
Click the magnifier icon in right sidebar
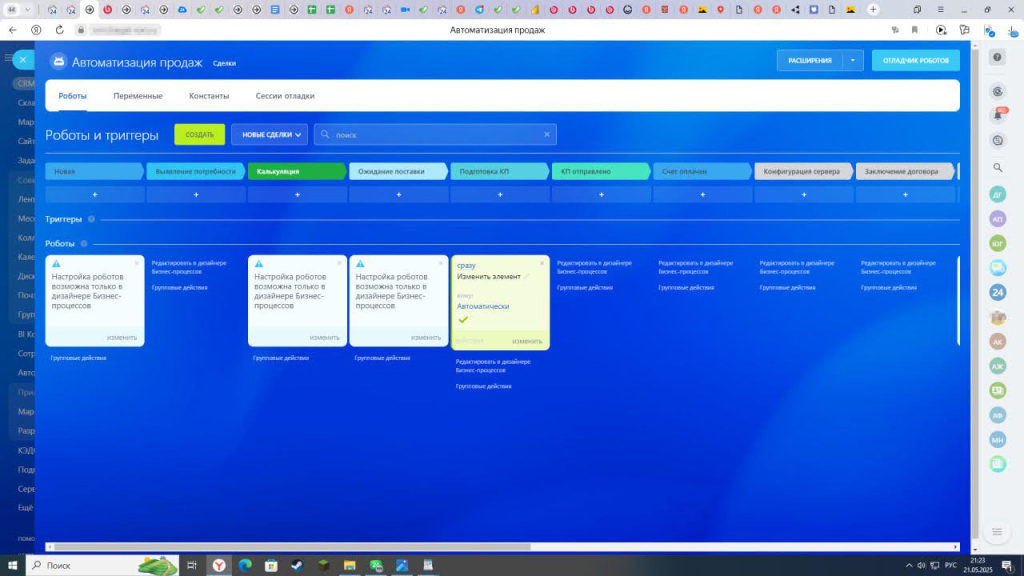click(x=997, y=168)
